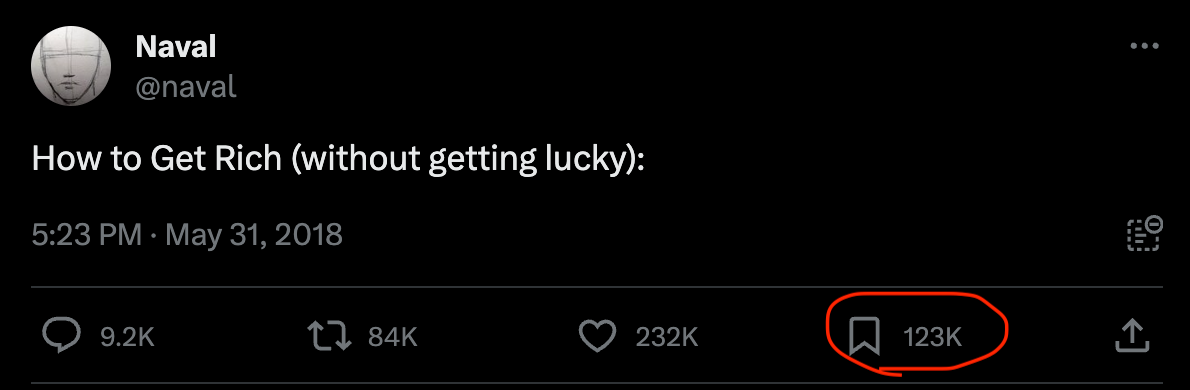This screenshot has height=390, width=1190.
Task: Open the retweet arrows menu
Action: pyautogui.click(x=329, y=336)
